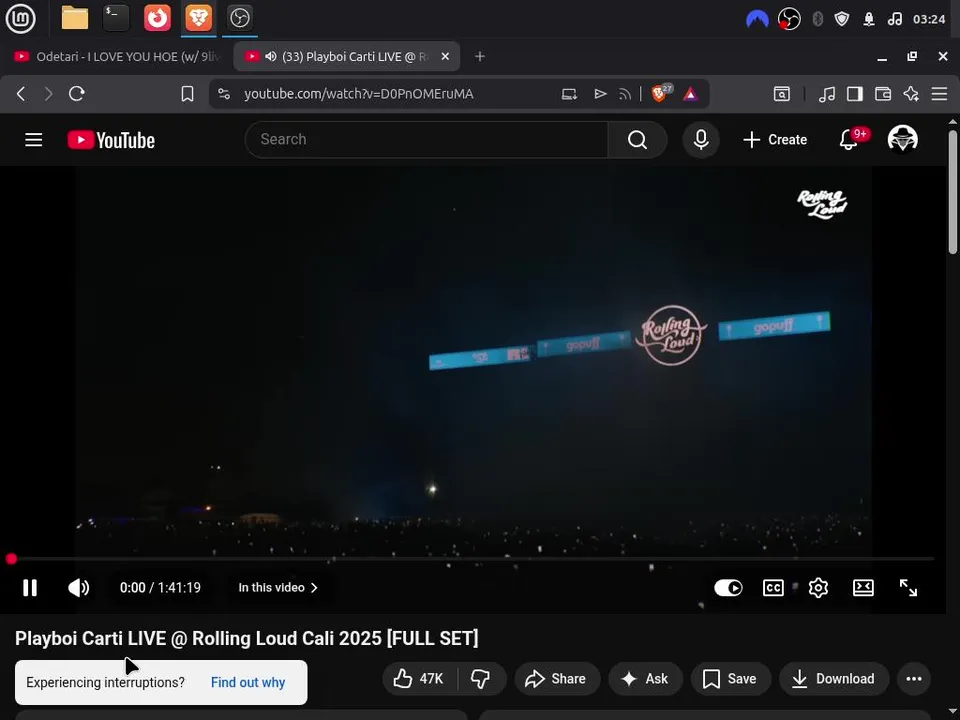Toggle closed captions

(x=773, y=588)
